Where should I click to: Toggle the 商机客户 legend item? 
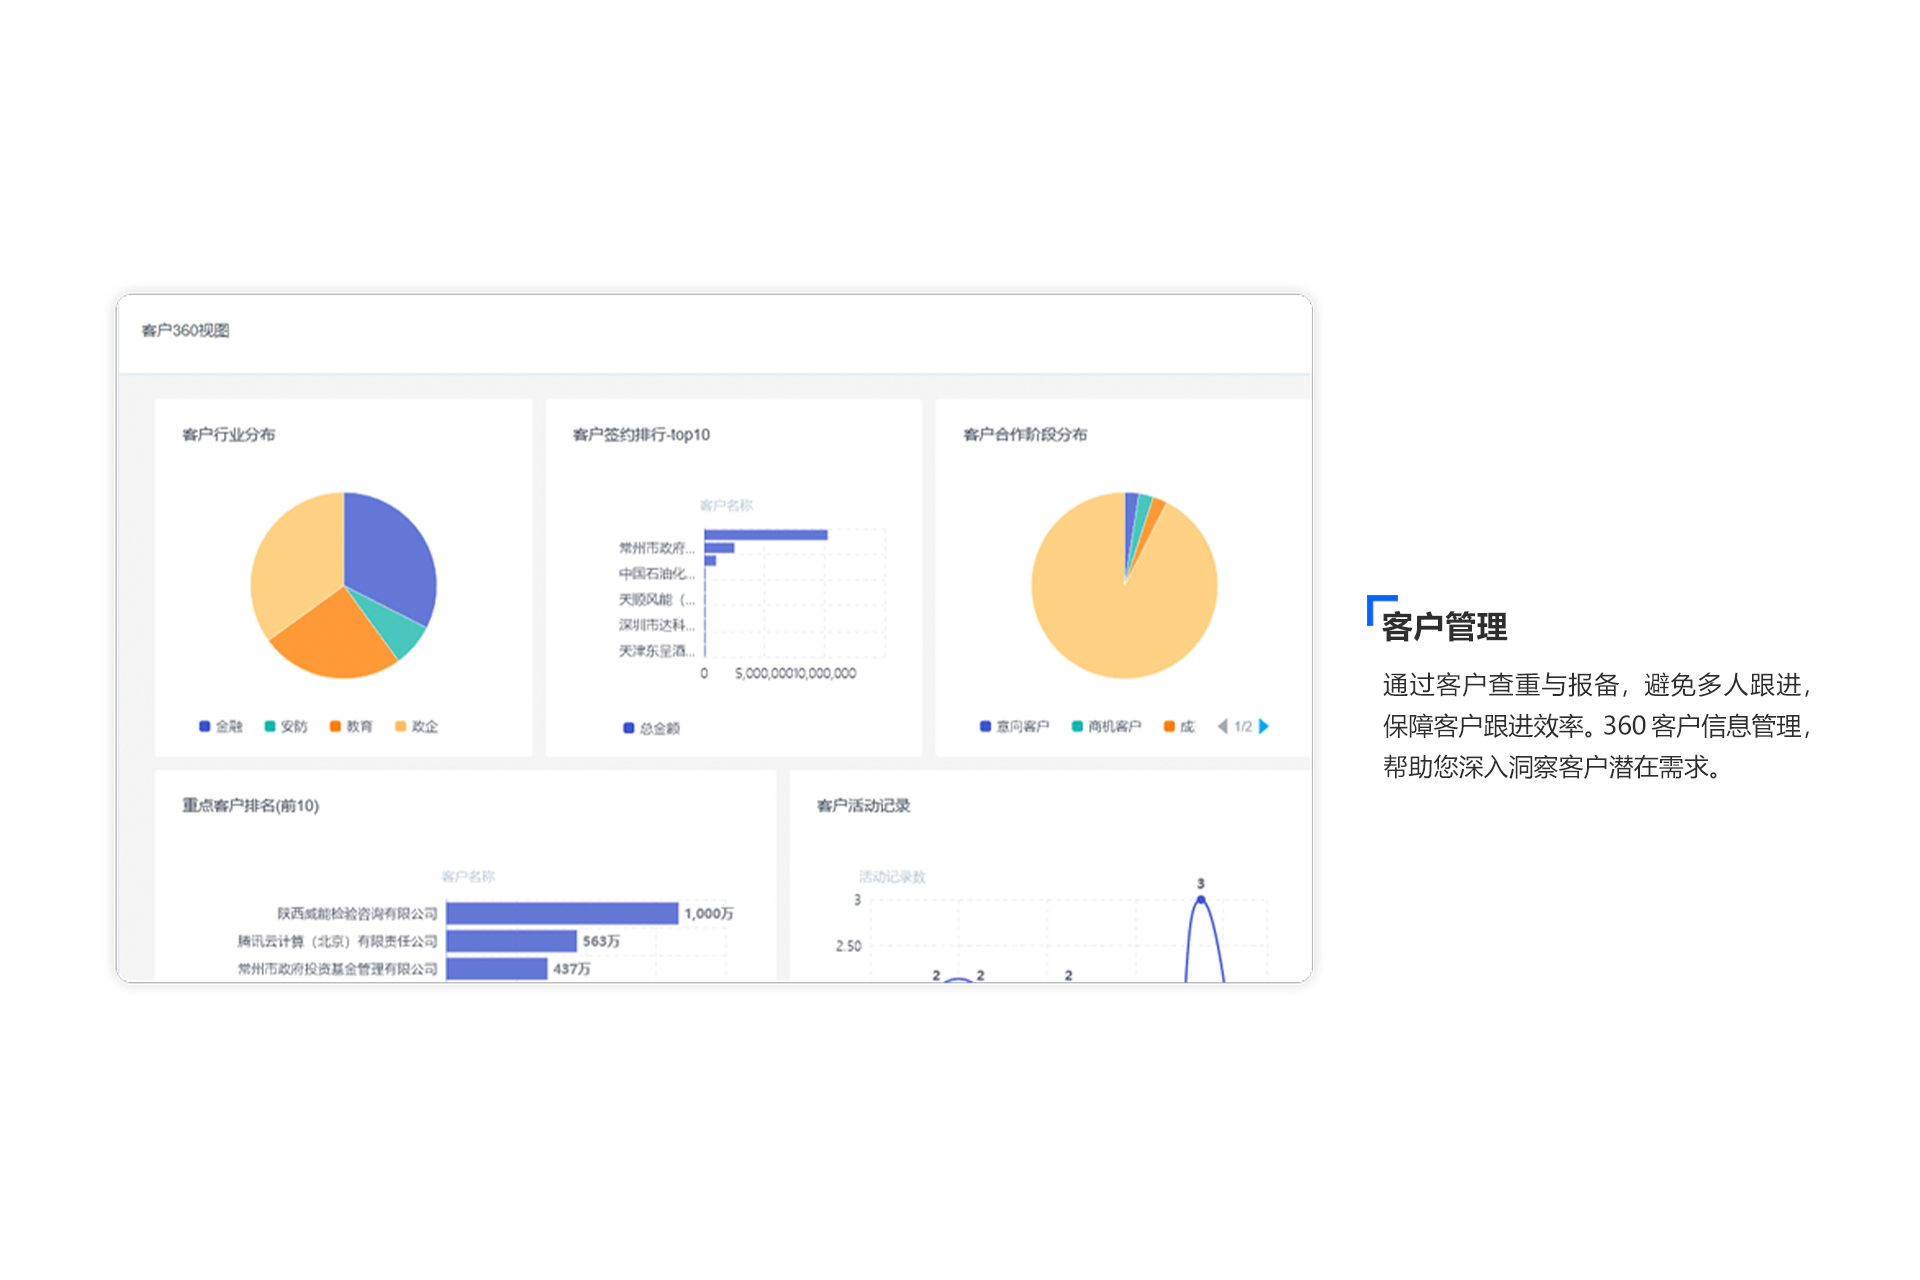[1107, 727]
